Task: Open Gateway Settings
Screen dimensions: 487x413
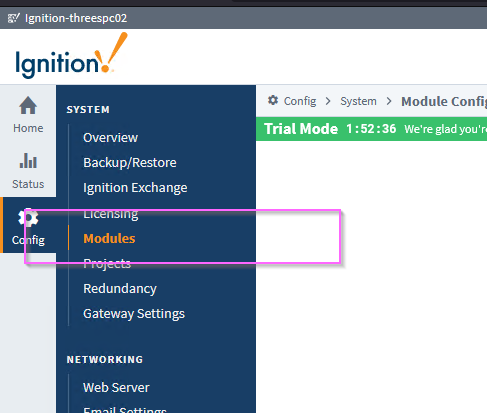Action: coord(134,314)
